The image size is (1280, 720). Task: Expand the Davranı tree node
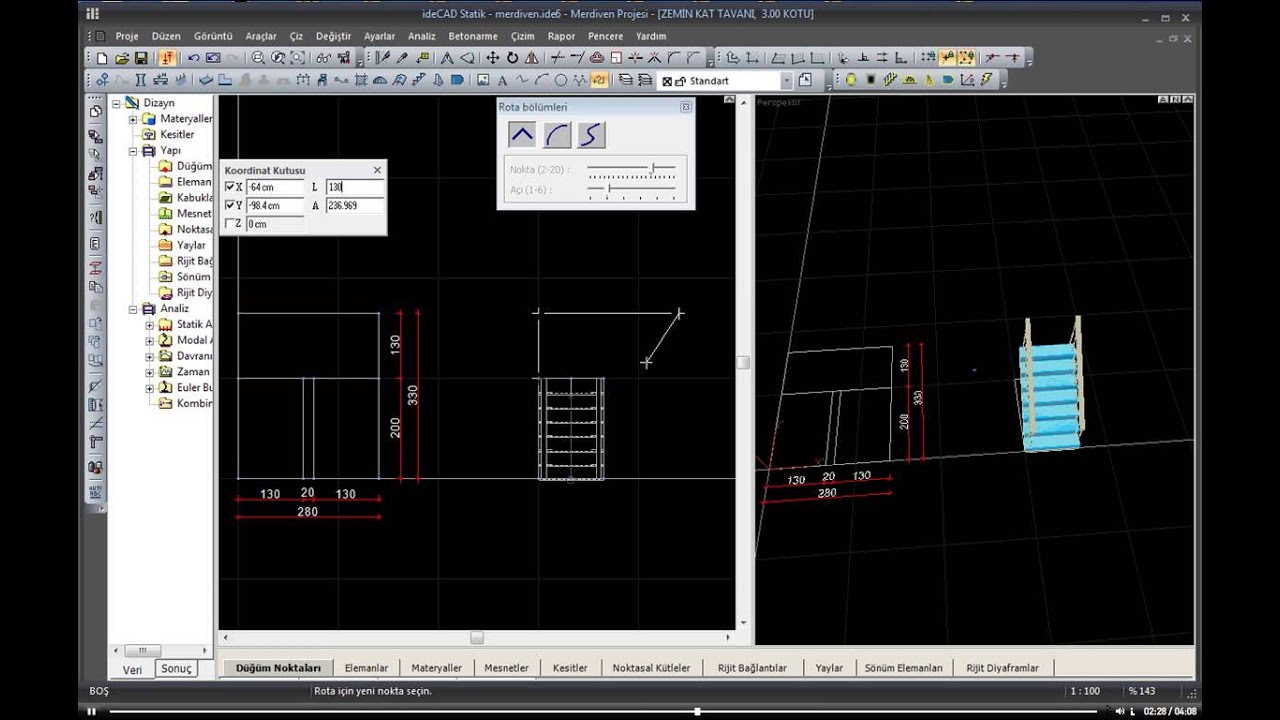click(x=149, y=356)
